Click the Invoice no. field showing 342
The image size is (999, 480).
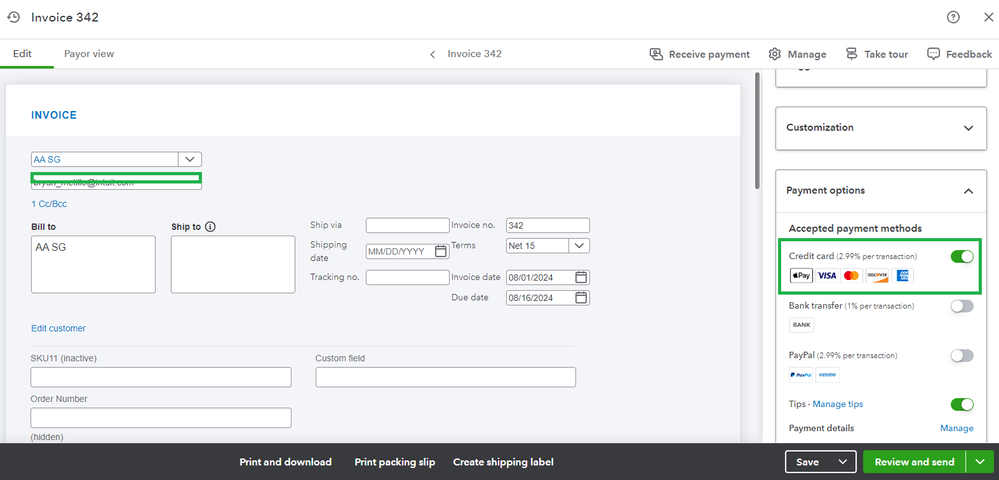(x=548, y=225)
